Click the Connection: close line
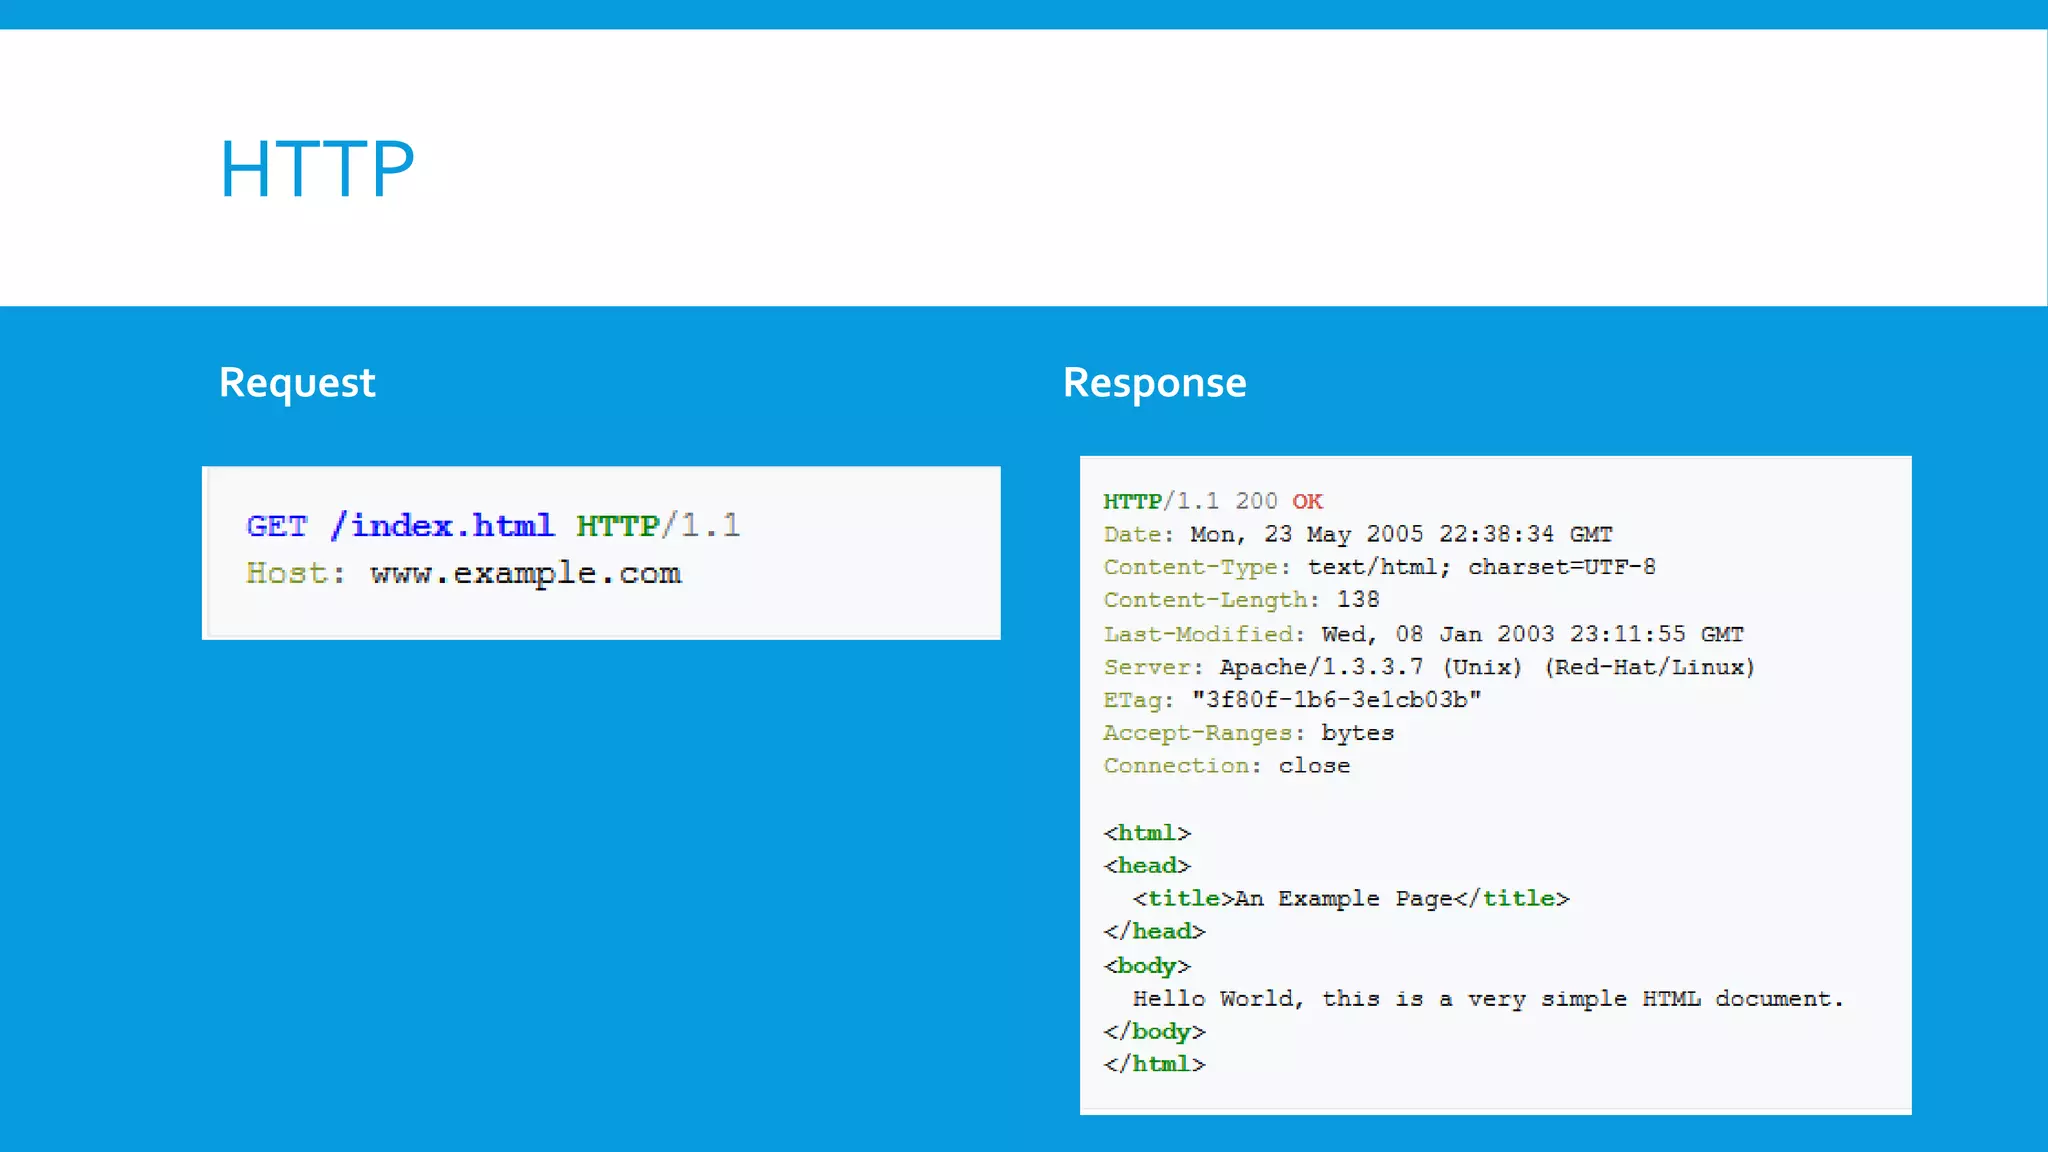Screen dimensions: 2048x1152 coord(1226,766)
